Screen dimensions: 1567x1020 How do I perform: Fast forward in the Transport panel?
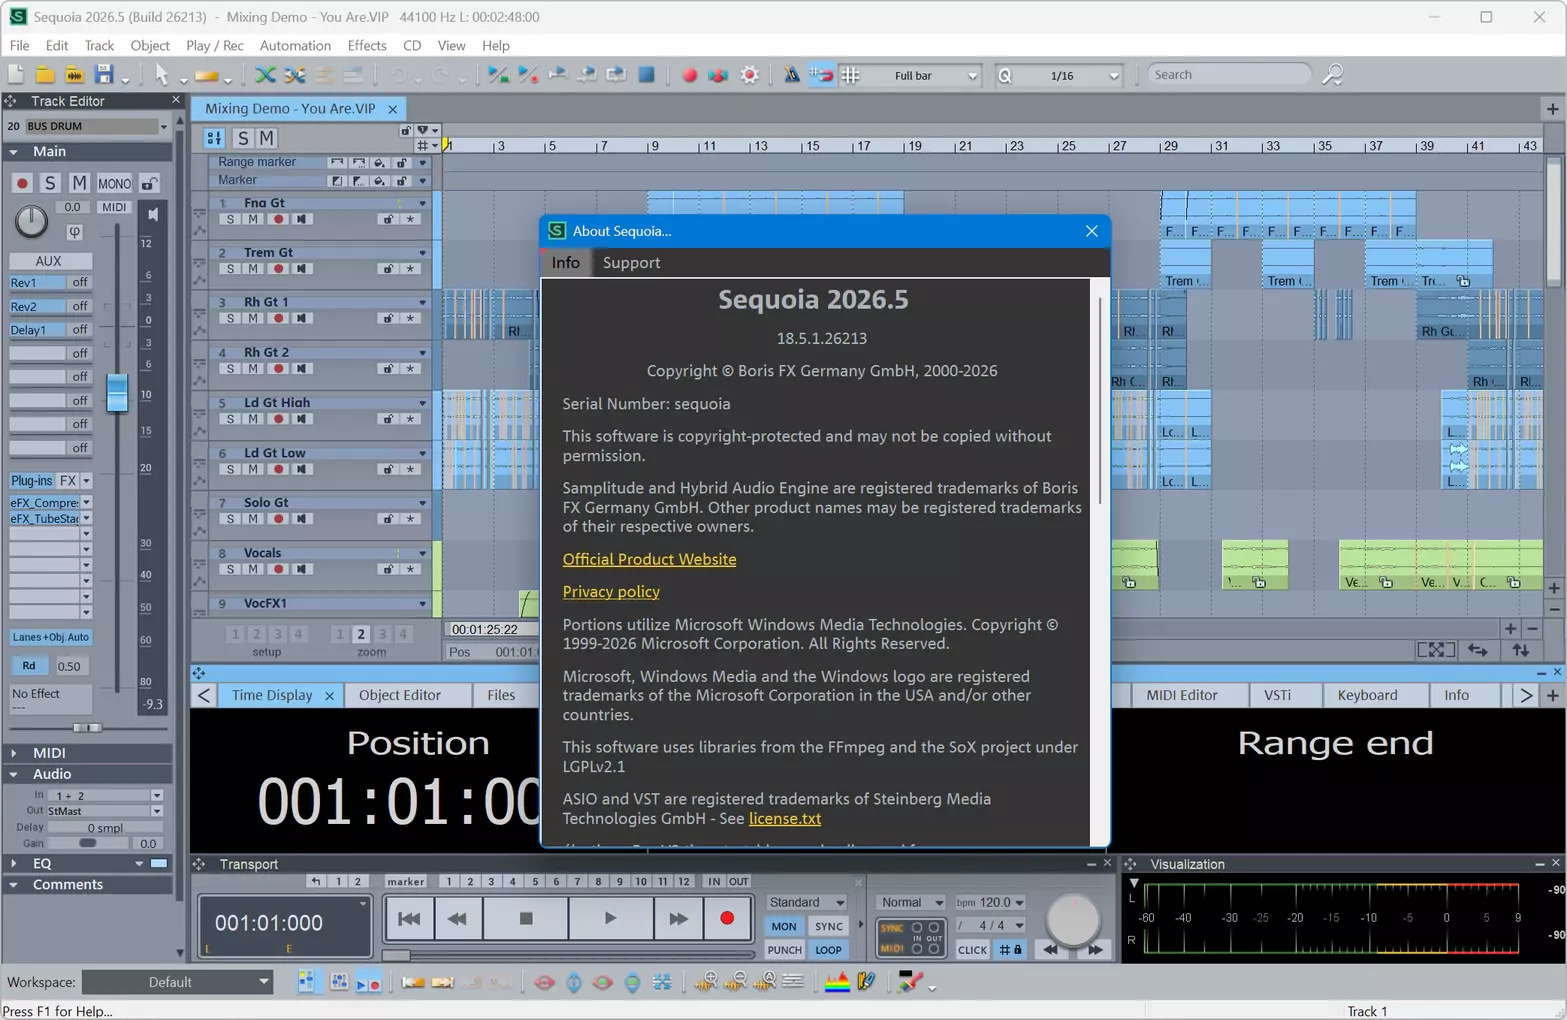[678, 919]
